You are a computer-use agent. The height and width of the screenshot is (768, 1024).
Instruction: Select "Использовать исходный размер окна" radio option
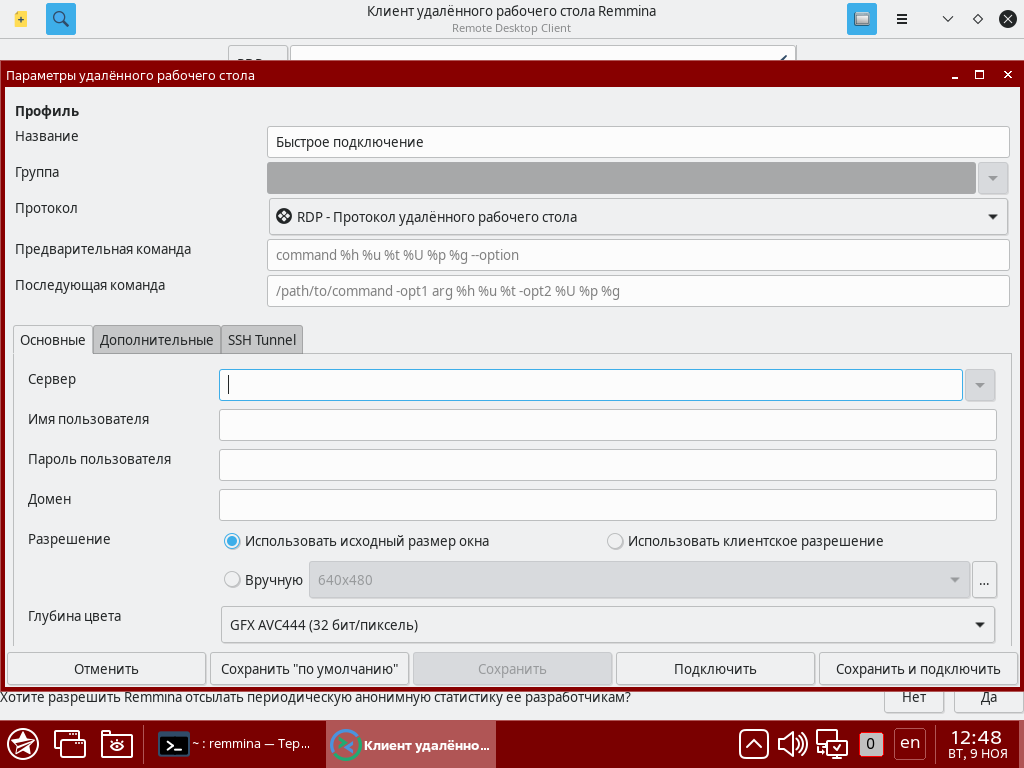click(232, 541)
